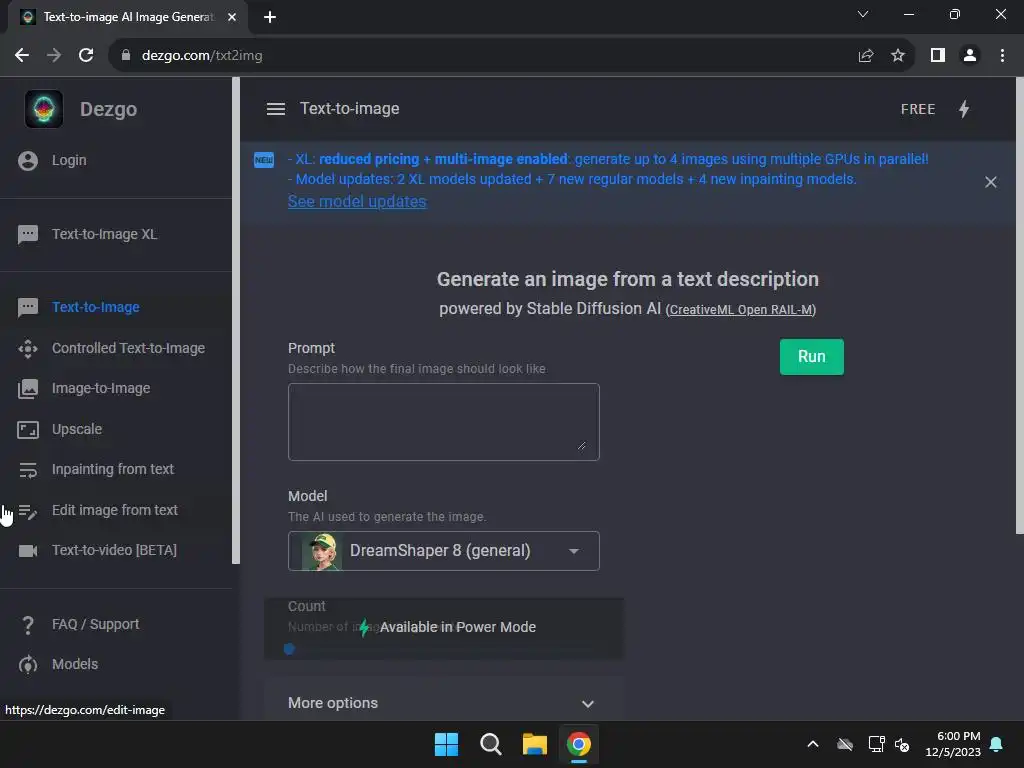The height and width of the screenshot is (768, 1024).
Task: Click the Dezgo brand name
Action: click(x=108, y=109)
